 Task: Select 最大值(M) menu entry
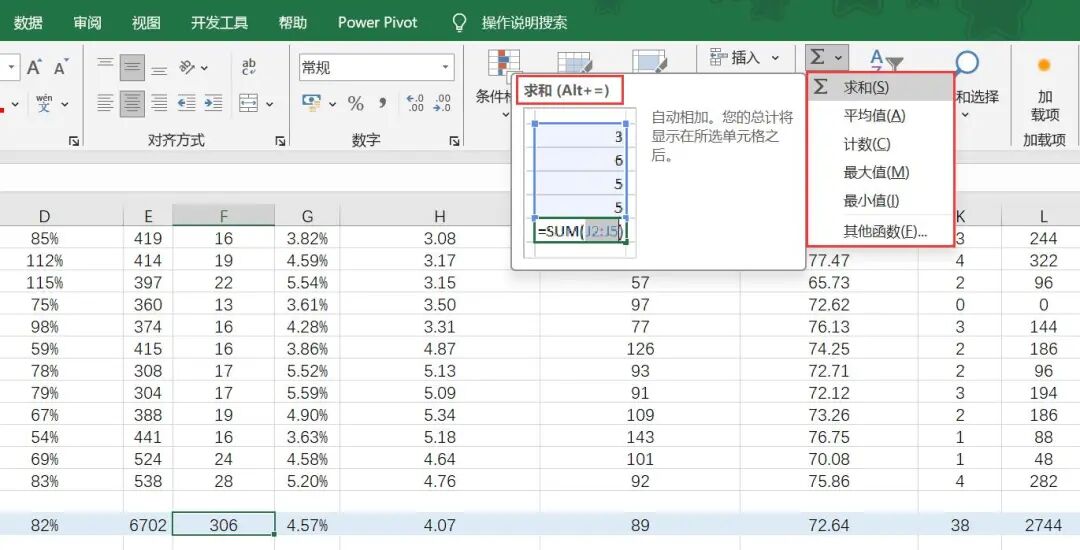pyautogui.click(x=880, y=172)
